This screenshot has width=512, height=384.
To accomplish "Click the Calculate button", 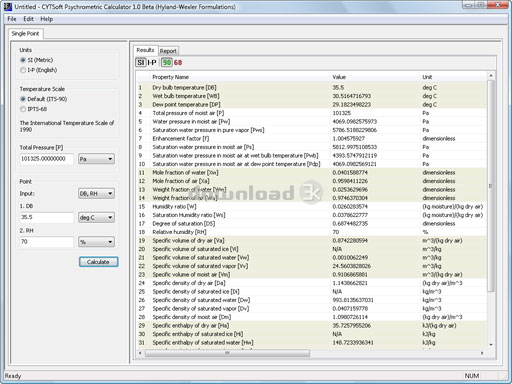I will click(x=98, y=262).
